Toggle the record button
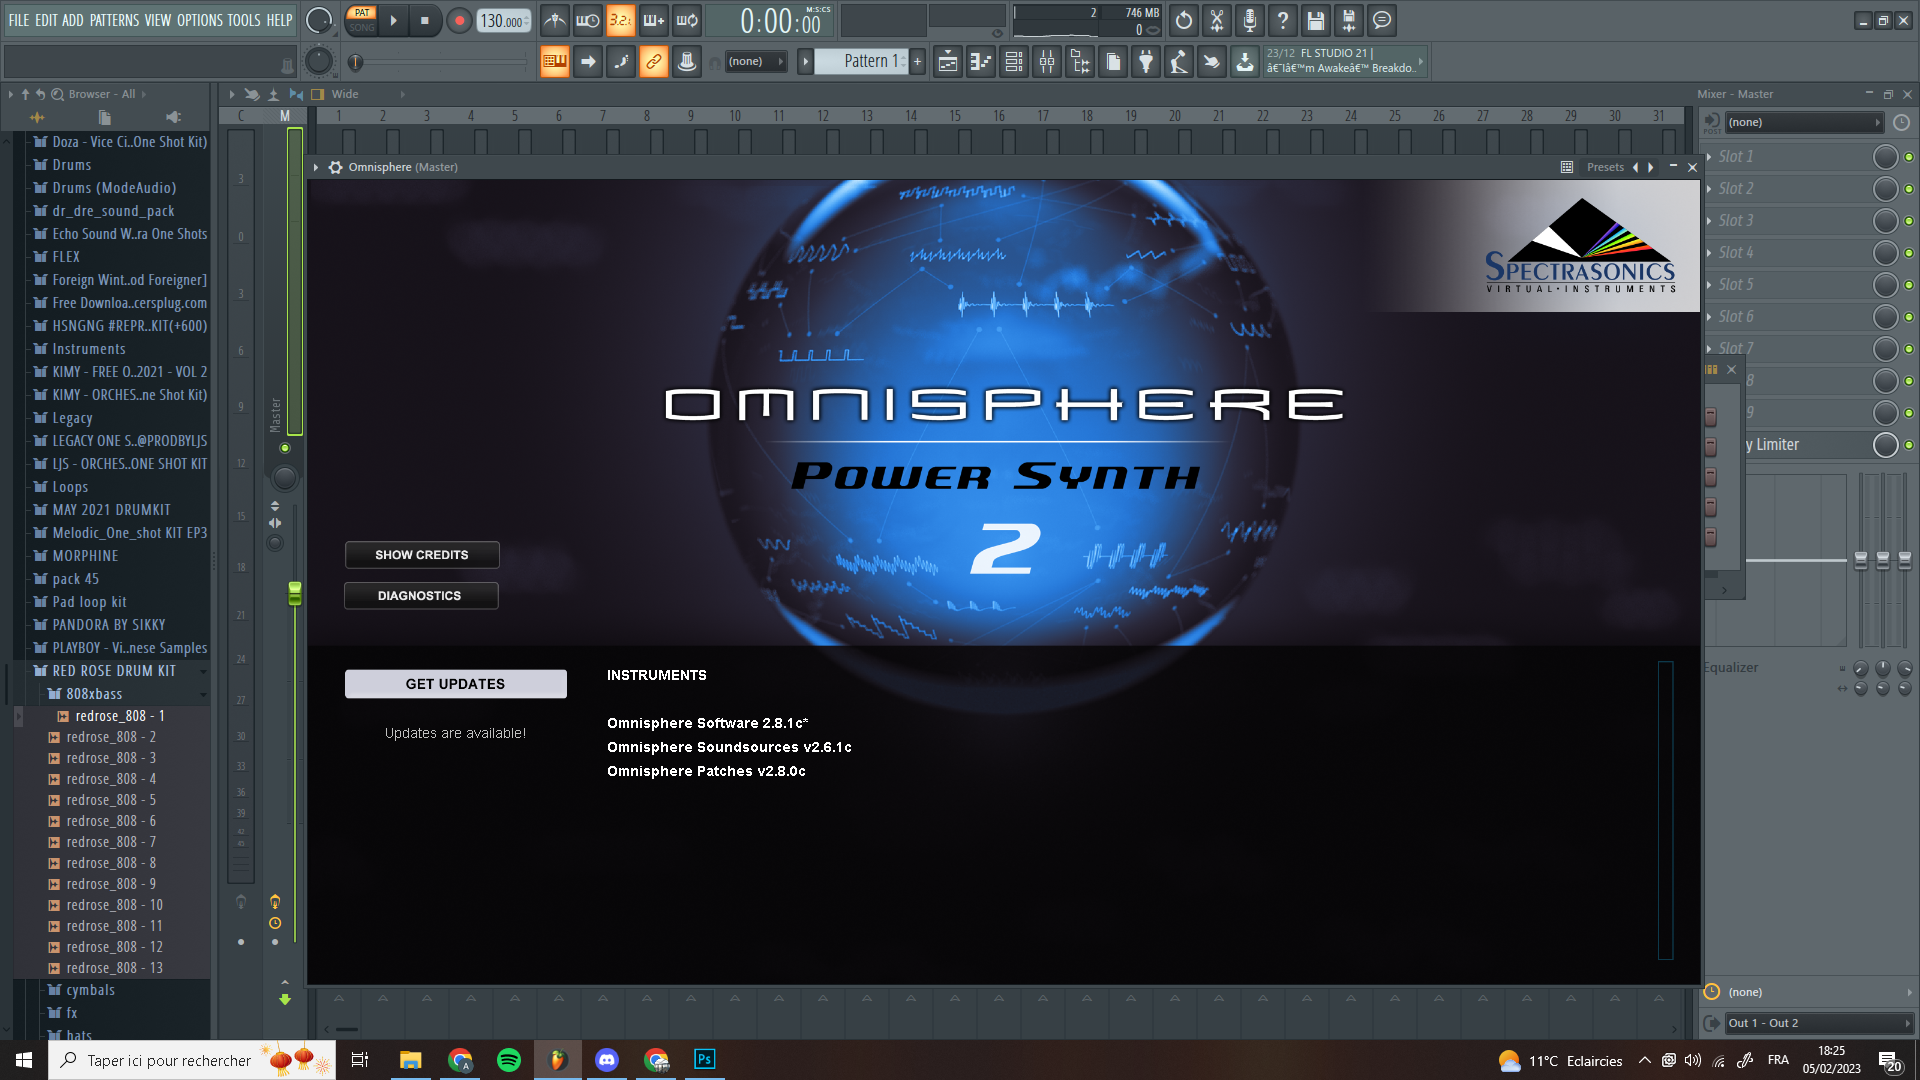Viewport: 1920px width, 1080px height. tap(459, 20)
